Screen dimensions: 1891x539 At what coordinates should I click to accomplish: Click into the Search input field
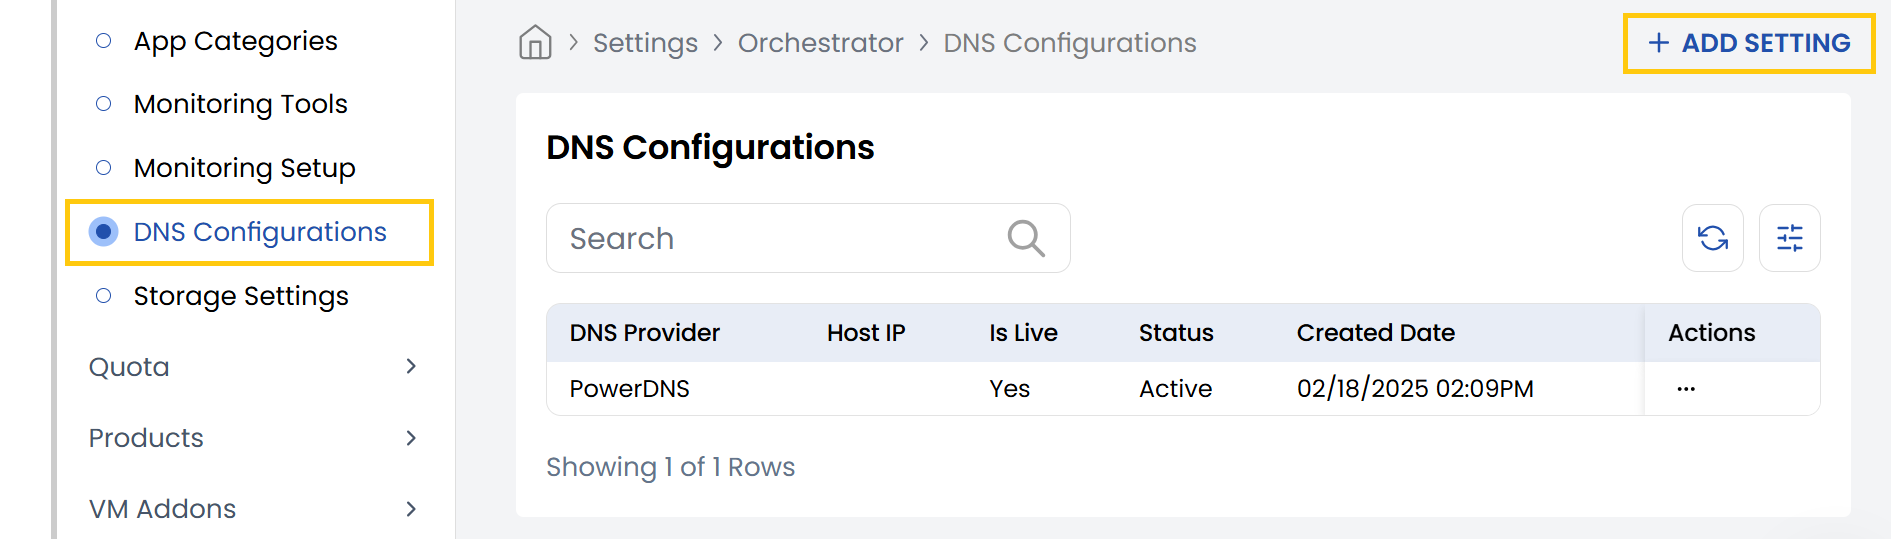click(780, 239)
